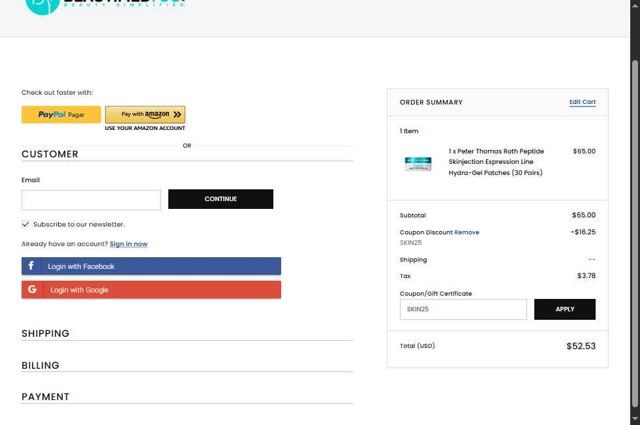Click the $52.53 total amount
Image resolution: width=640 pixels, height=425 pixels.
click(x=581, y=346)
